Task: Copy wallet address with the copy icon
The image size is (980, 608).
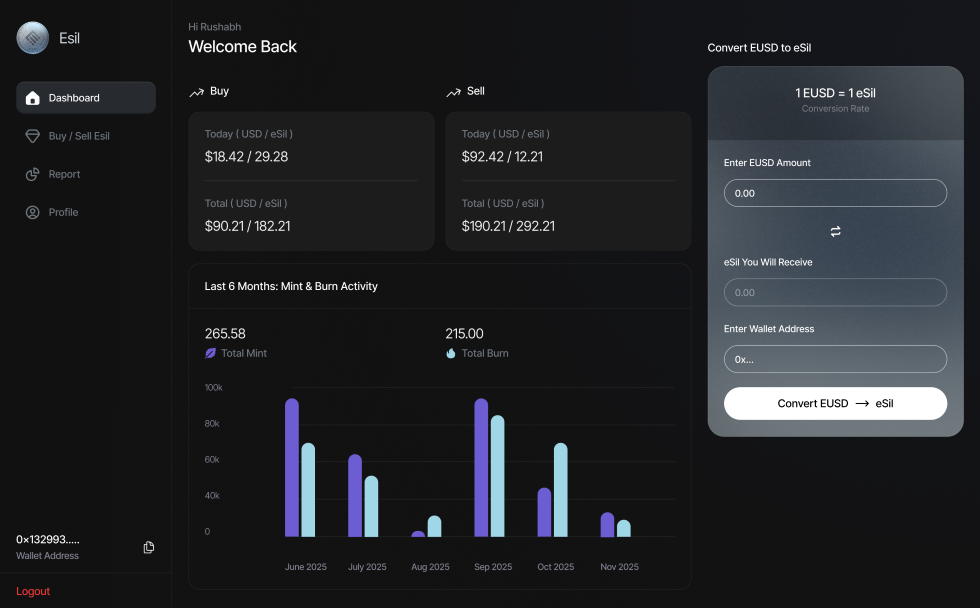Action: pos(149,547)
